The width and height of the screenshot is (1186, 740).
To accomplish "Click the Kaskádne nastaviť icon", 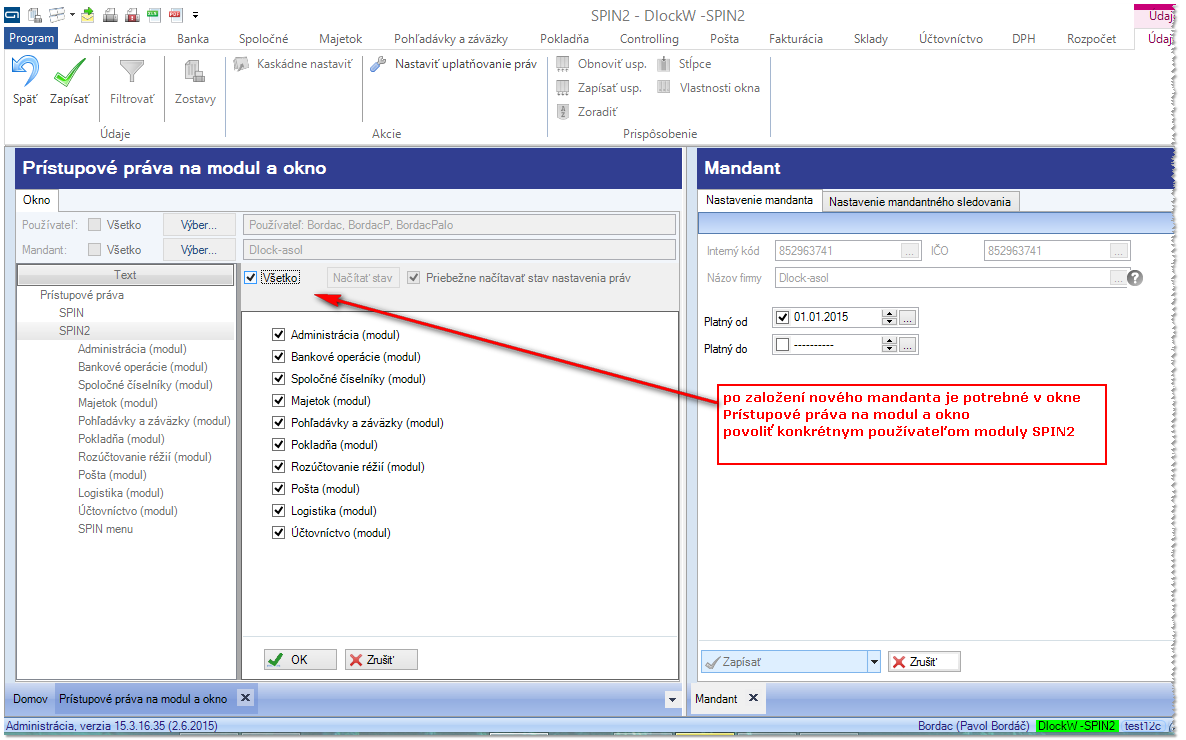I will tap(241, 64).
